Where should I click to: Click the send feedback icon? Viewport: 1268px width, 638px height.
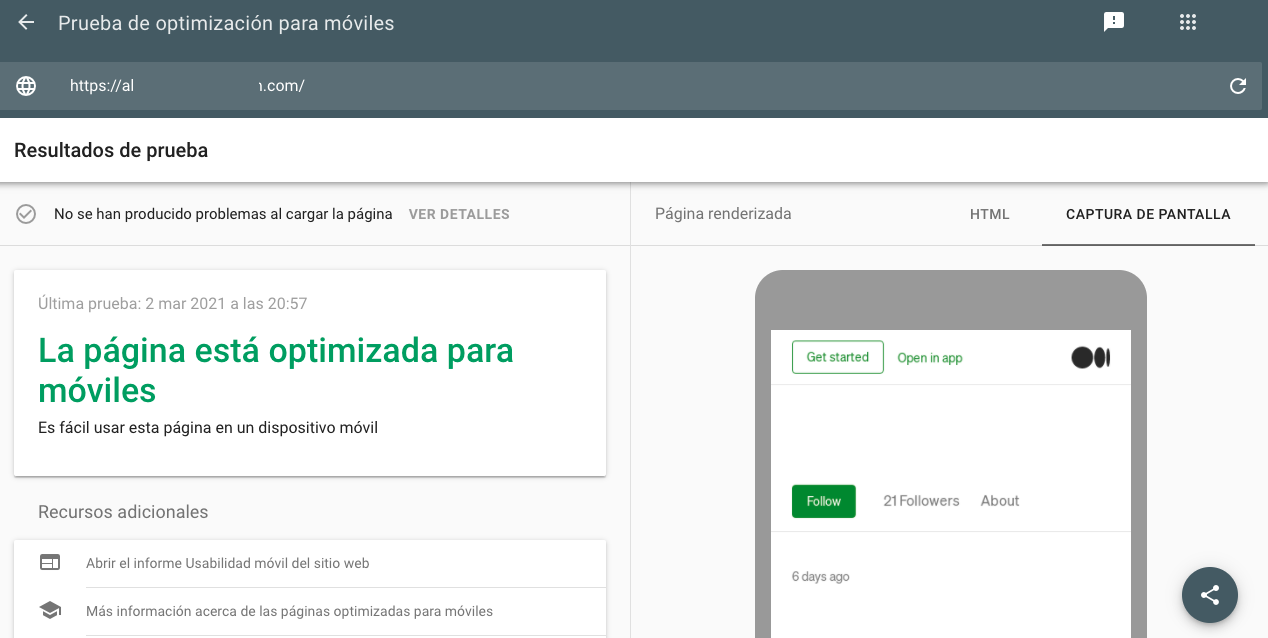(x=1113, y=22)
